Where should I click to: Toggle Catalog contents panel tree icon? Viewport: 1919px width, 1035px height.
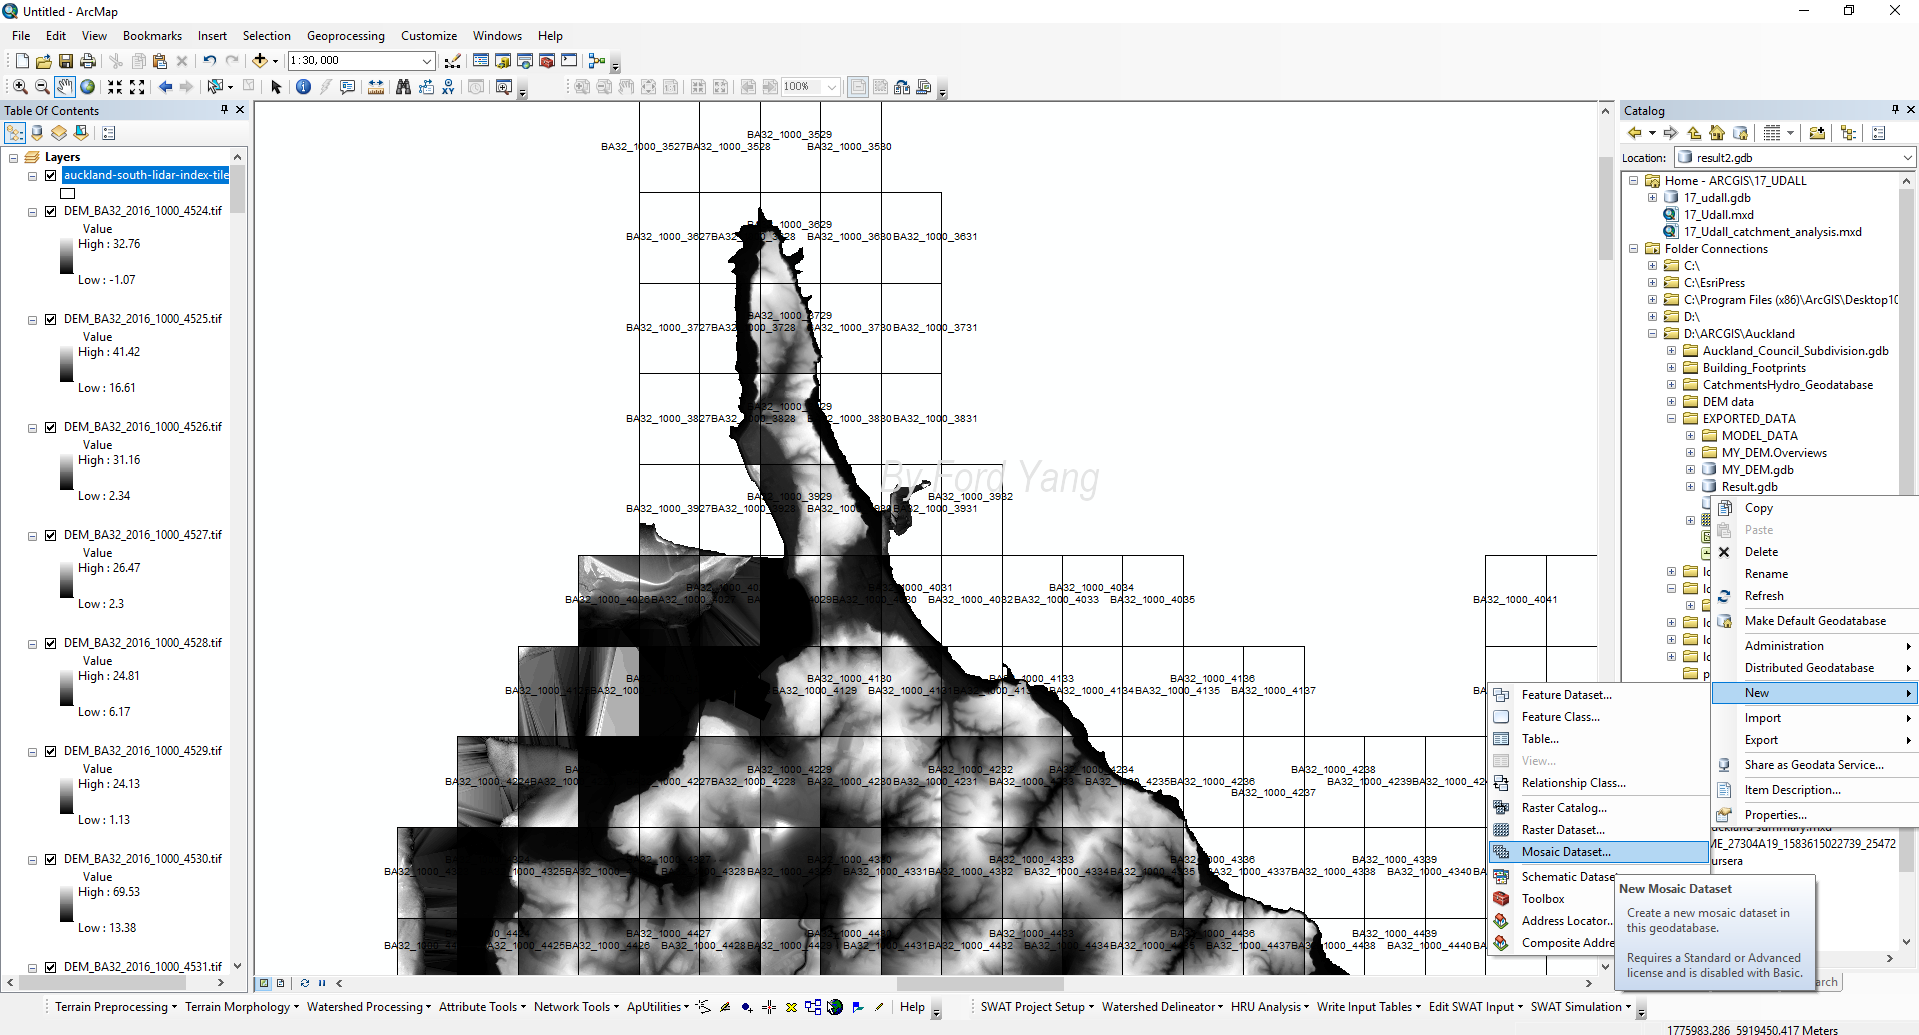point(1848,133)
